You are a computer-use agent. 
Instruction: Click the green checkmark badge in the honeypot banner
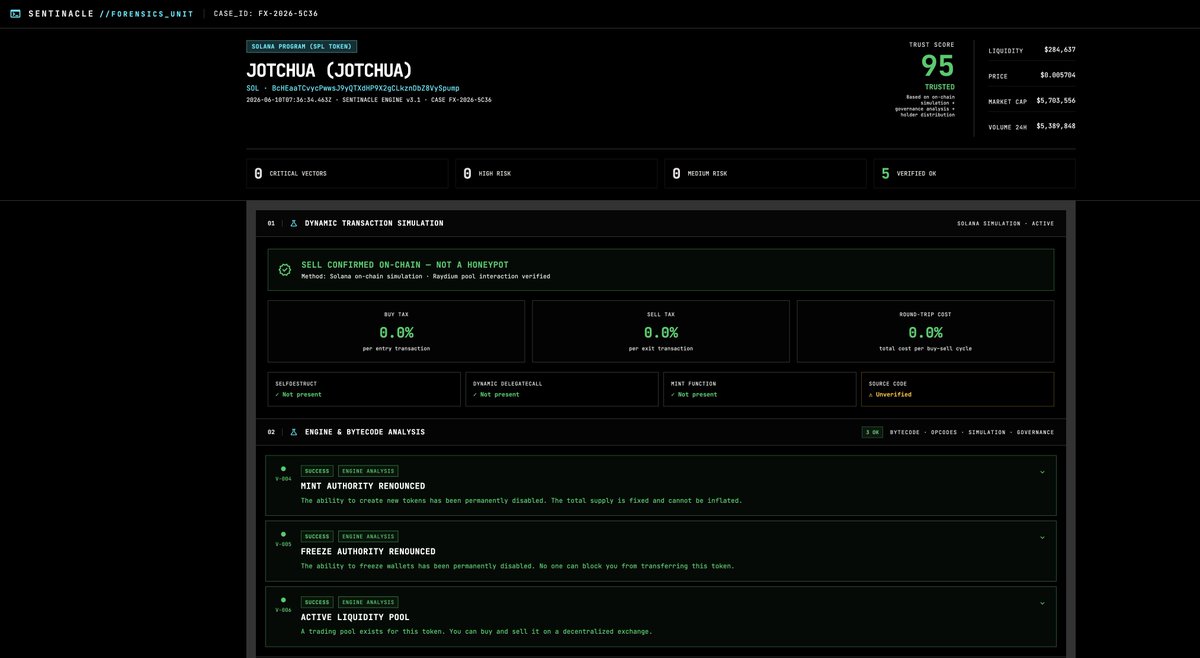(x=285, y=270)
